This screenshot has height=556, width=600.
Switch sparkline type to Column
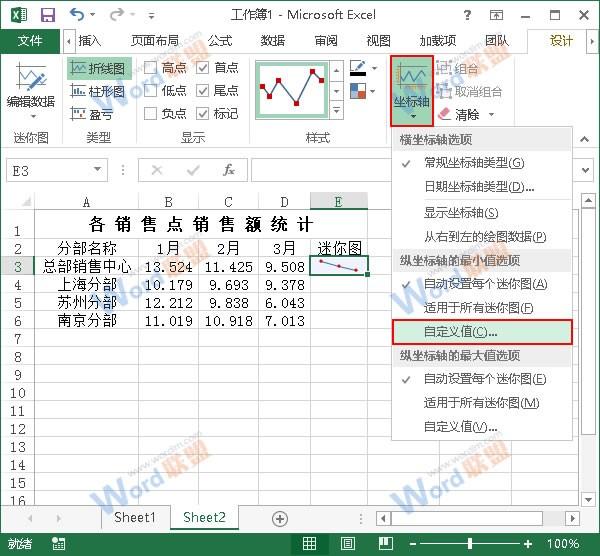point(98,91)
